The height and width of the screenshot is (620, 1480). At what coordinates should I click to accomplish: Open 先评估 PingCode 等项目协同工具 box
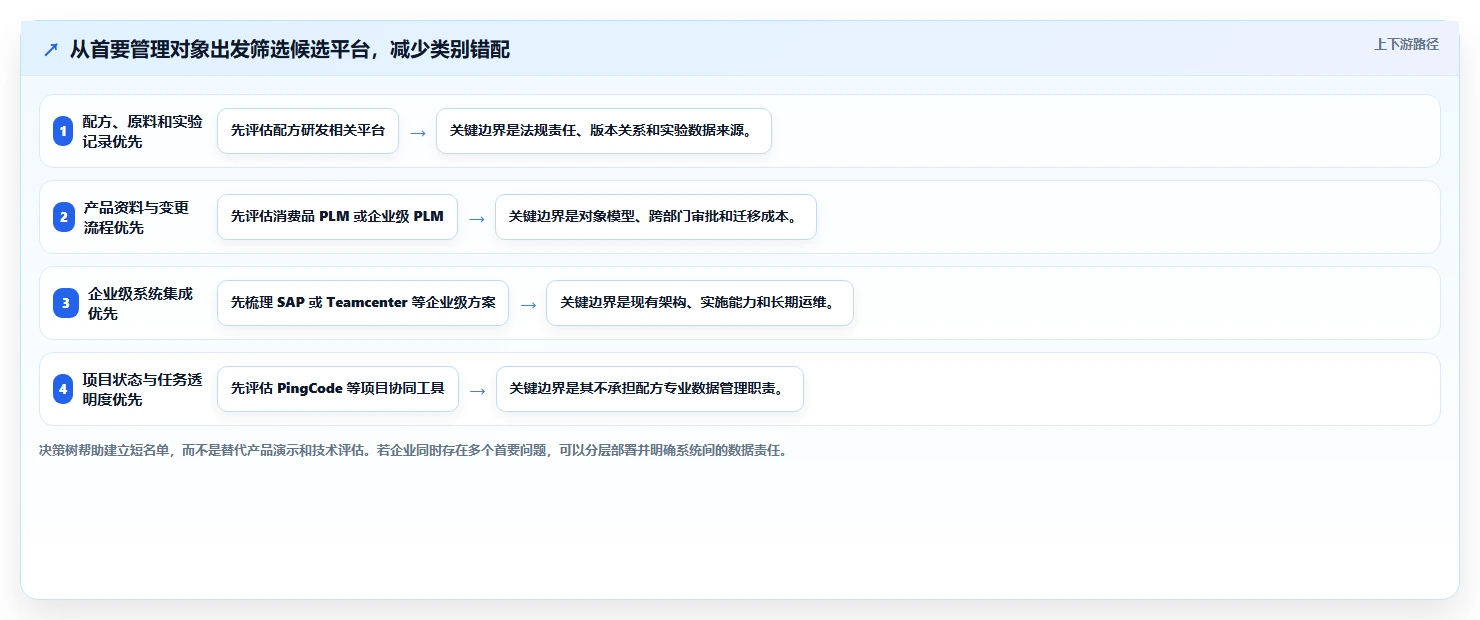coord(338,389)
